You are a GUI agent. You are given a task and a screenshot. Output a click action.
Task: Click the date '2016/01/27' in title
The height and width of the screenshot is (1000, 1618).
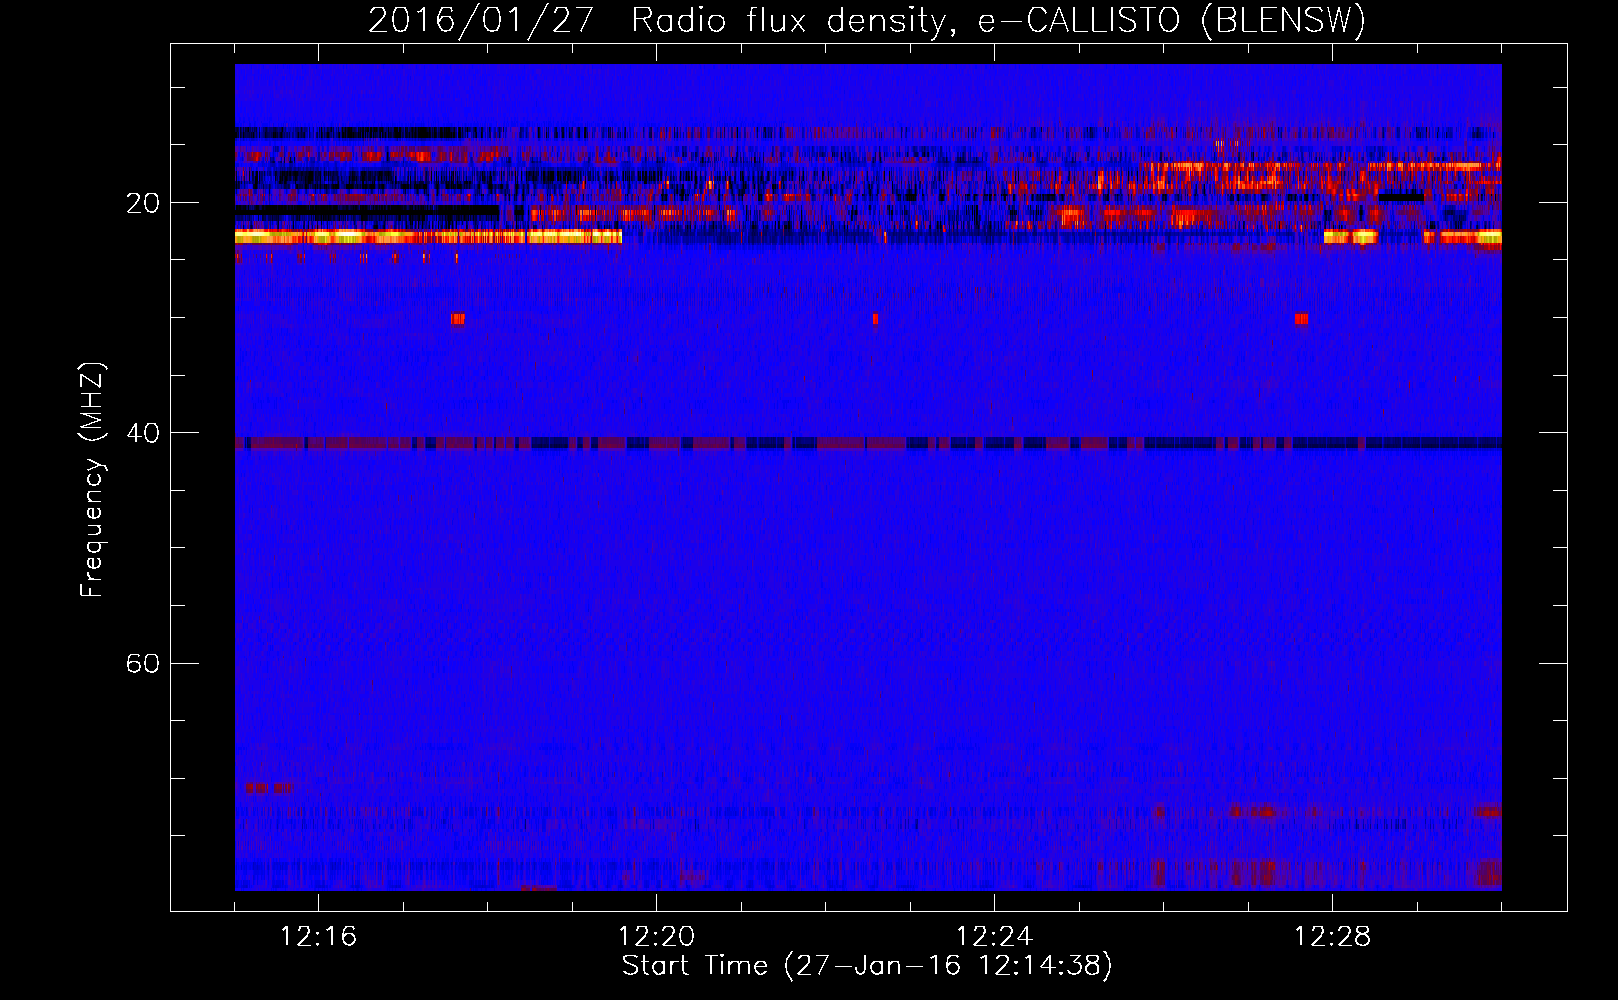pos(481,20)
